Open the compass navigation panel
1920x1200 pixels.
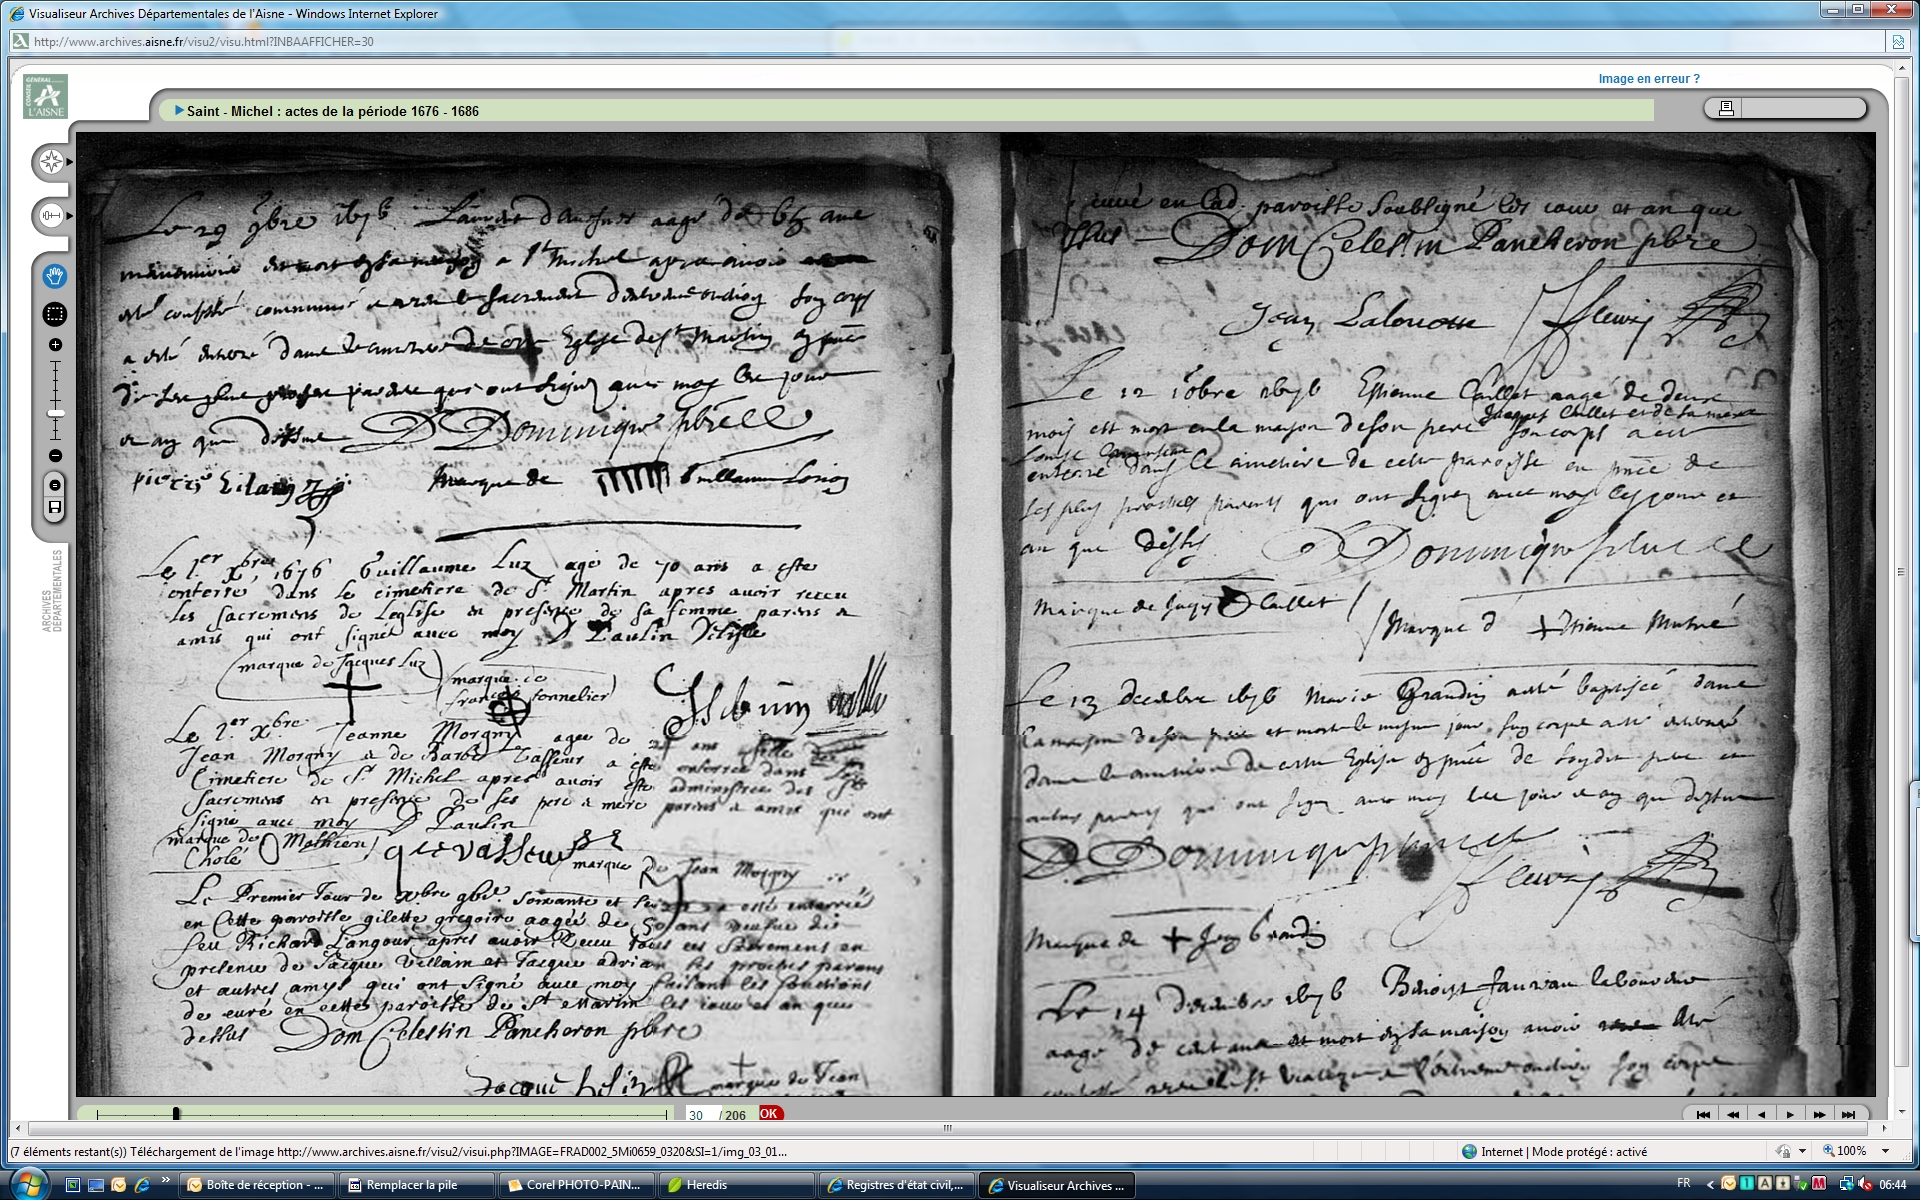click(52, 161)
